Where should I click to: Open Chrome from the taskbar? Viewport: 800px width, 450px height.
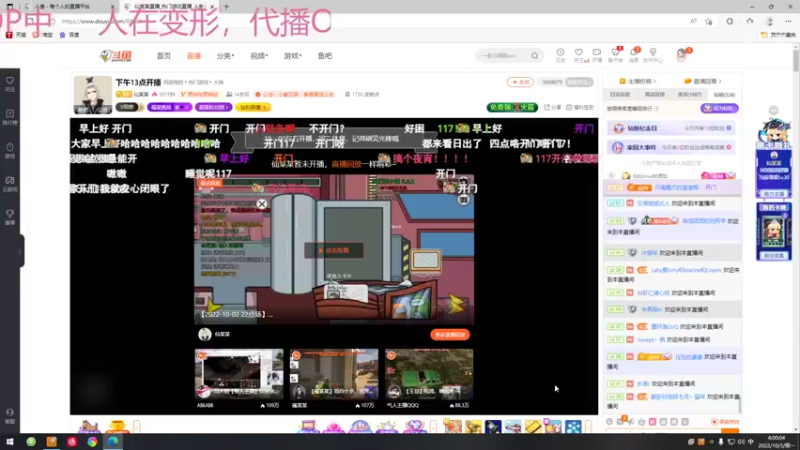pyautogui.click(x=92, y=442)
